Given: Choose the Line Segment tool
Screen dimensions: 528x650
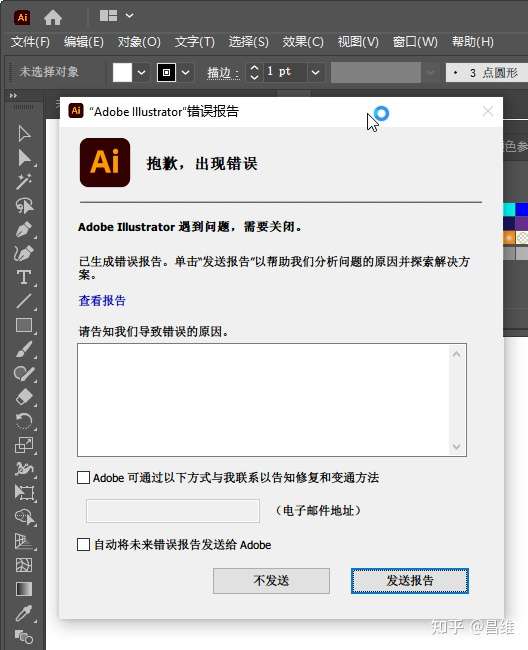Looking at the screenshot, I should point(24,301).
